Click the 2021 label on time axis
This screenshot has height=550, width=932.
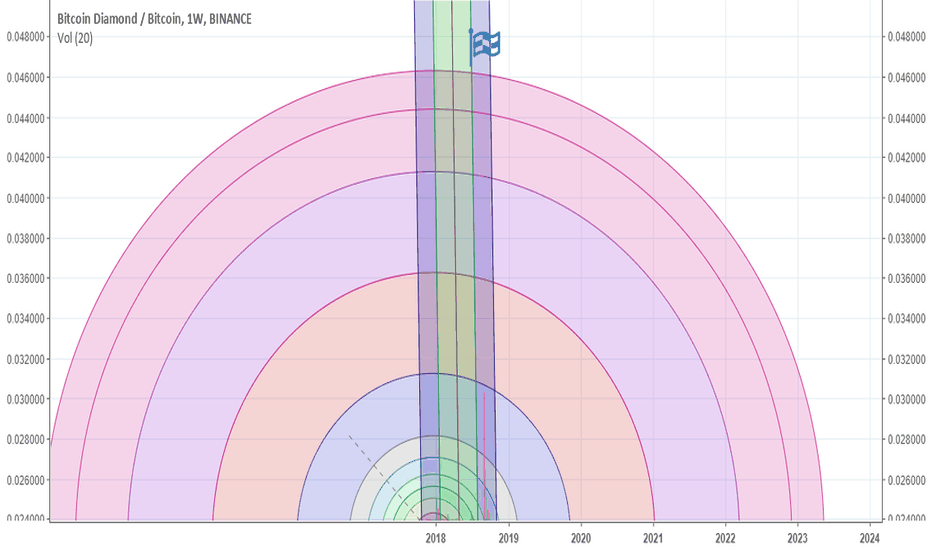(653, 538)
